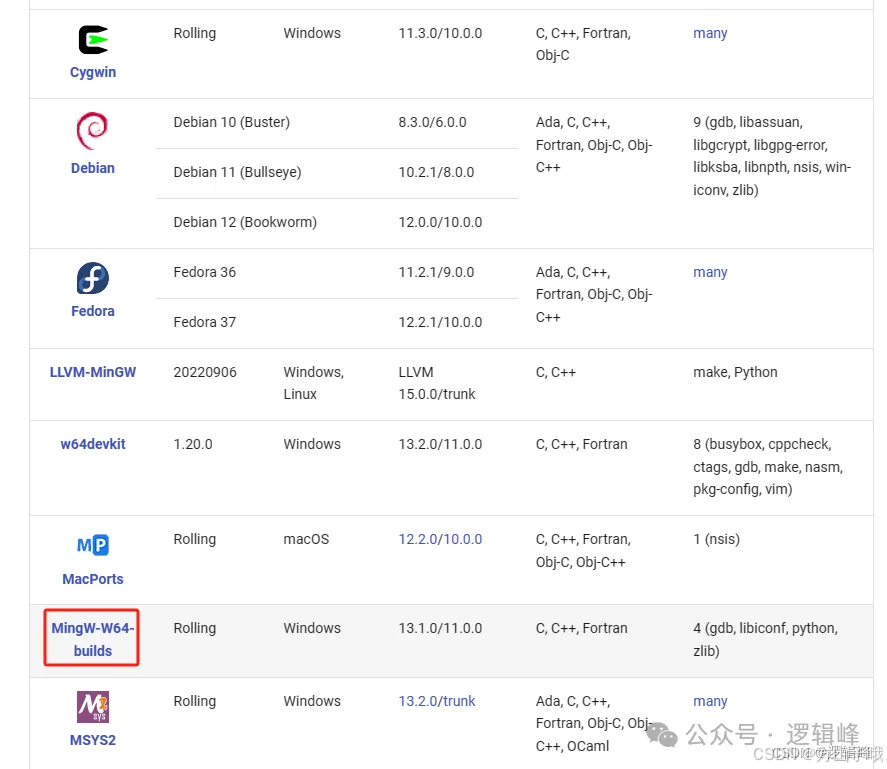
Task: Click the Cygwin logo icon
Action: (x=93, y=40)
